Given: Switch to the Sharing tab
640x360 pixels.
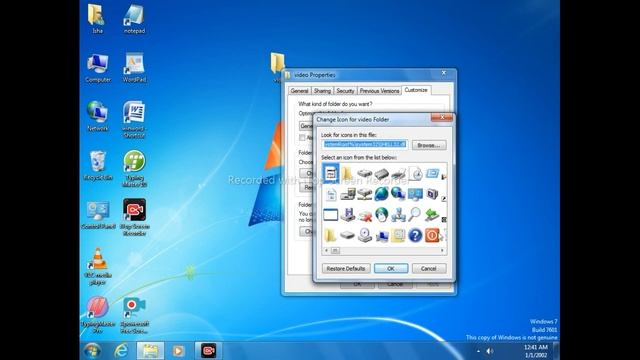Looking at the screenshot, I should (x=322, y=91).
